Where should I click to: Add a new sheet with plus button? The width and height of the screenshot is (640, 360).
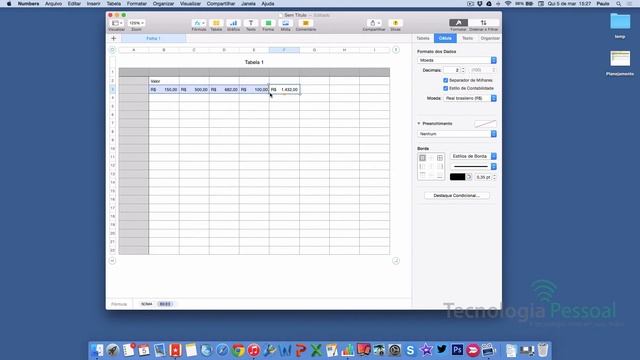tap(113, 38)
